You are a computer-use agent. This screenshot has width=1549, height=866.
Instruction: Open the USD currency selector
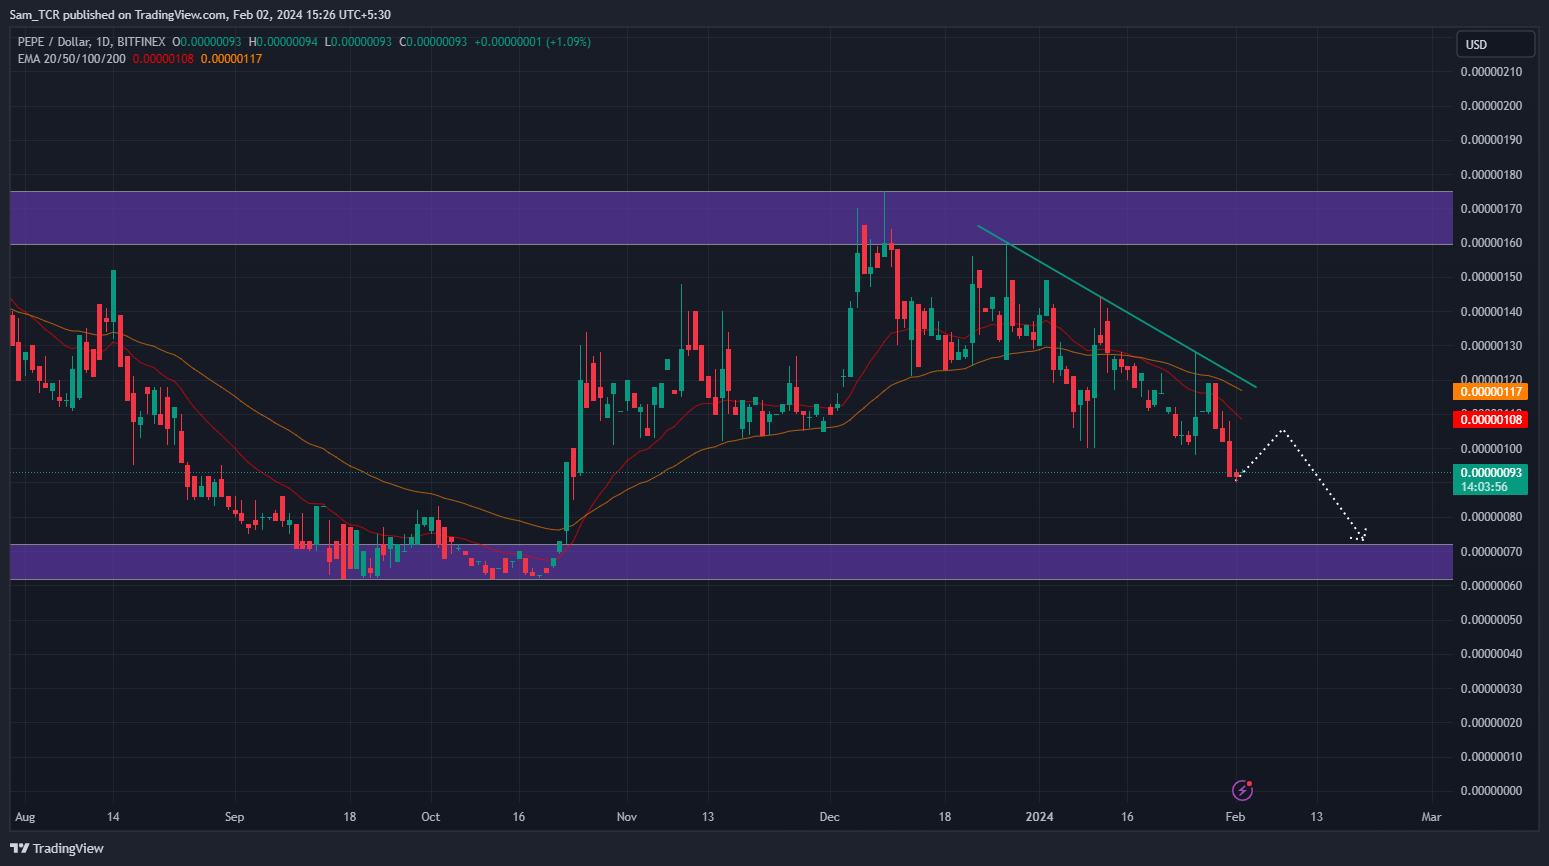click(1495, 44)
